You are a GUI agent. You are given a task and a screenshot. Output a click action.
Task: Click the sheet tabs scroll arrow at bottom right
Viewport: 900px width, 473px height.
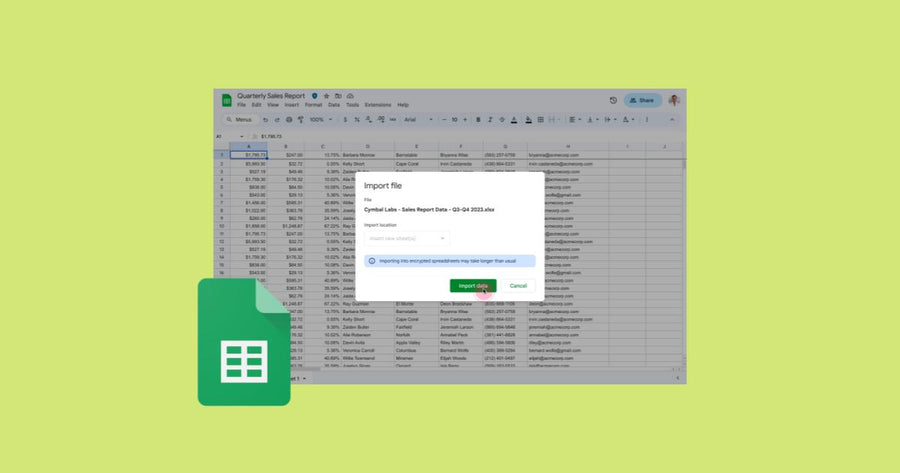[x=678, y=378]
